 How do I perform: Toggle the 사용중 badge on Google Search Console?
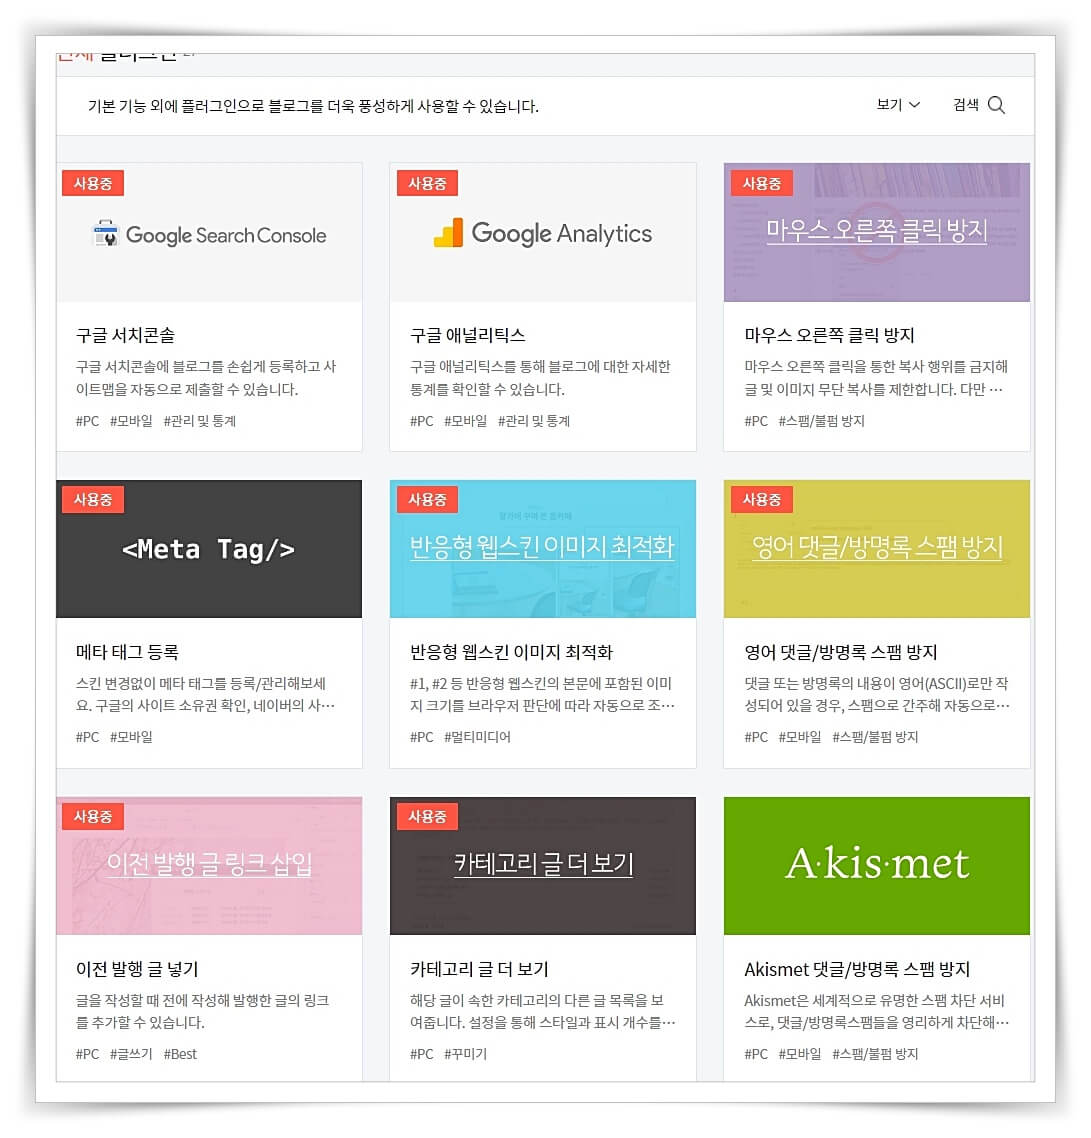point(92,182)
